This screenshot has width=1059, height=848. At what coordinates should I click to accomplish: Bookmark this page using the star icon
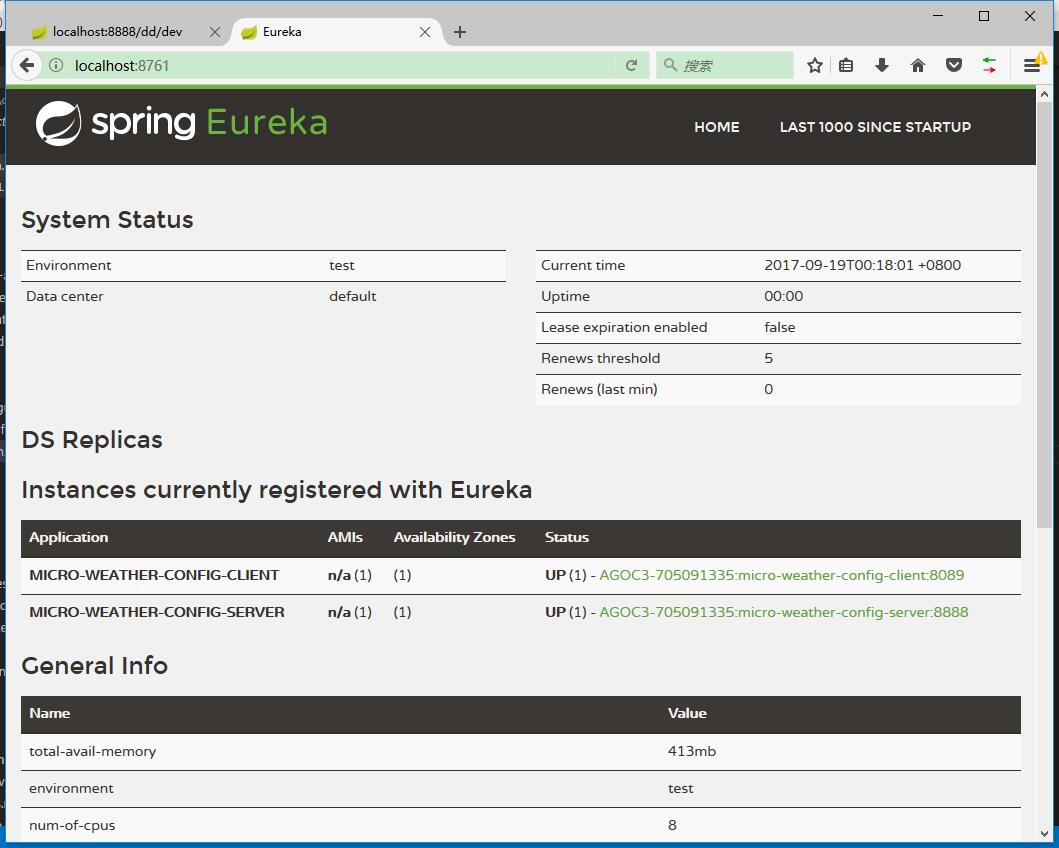(815, 65)
